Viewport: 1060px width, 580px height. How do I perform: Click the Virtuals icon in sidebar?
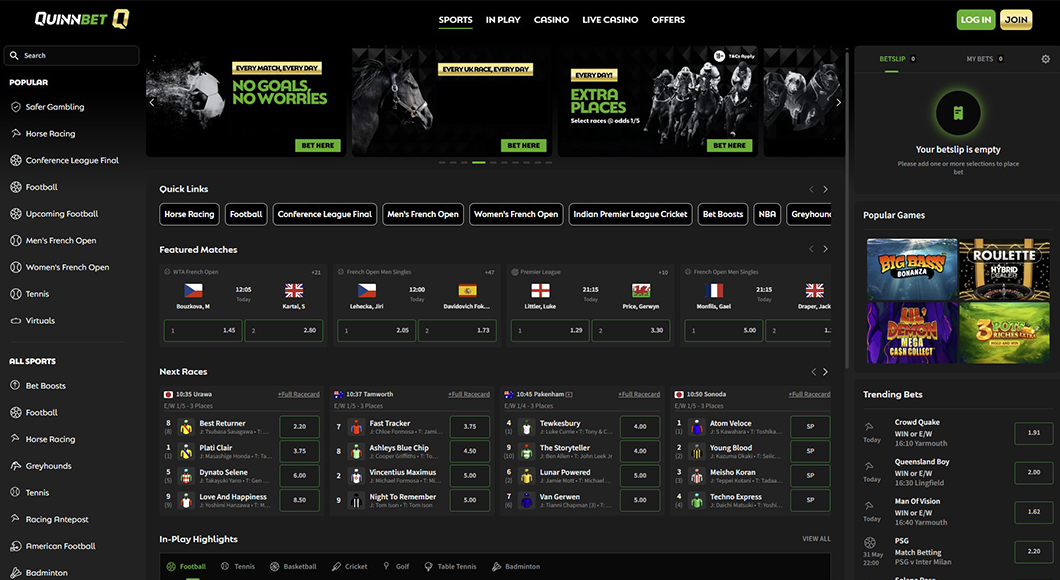pyautogui.click(x=16, y=320)
